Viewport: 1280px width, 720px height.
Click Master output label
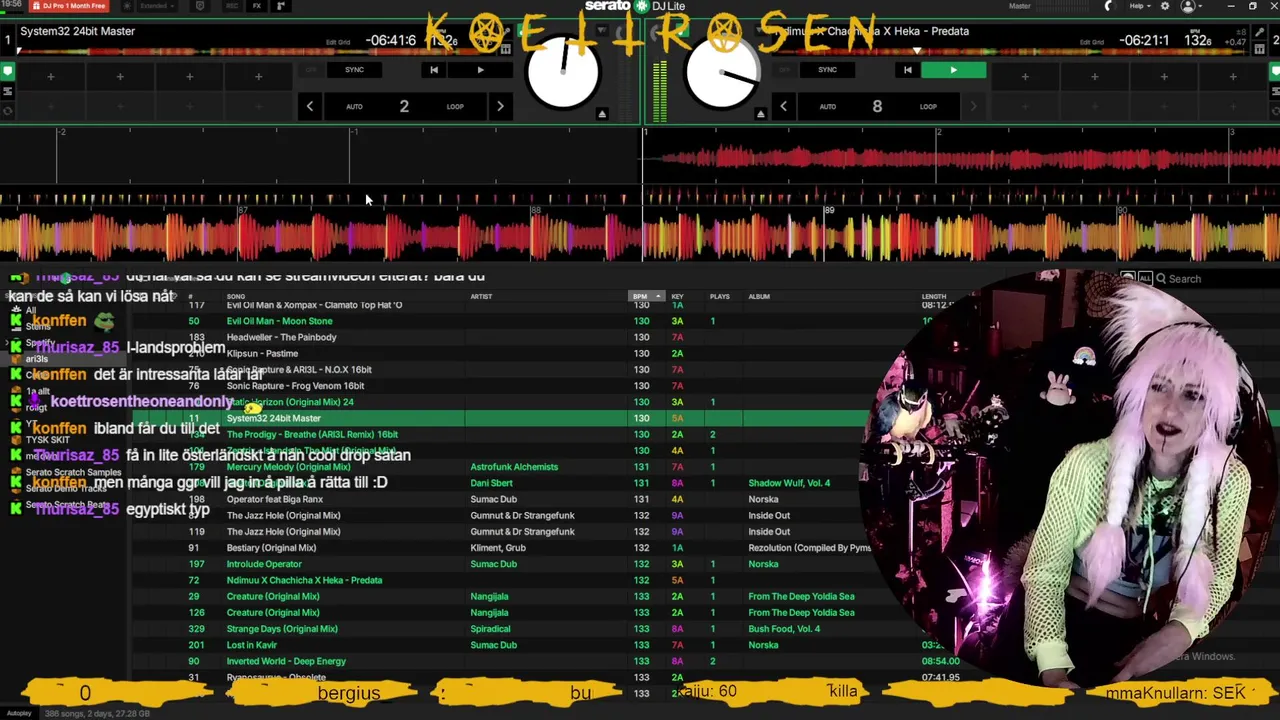pyautogui.click(x=1020, y=6)
